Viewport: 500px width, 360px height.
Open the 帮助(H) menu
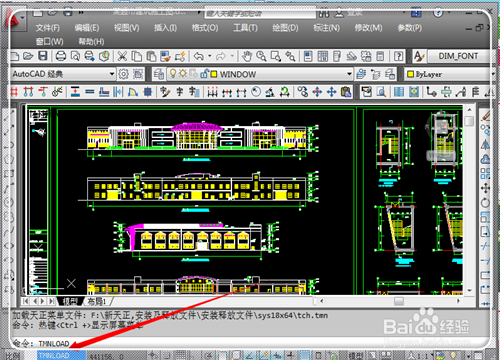click(x=91, y=42)
